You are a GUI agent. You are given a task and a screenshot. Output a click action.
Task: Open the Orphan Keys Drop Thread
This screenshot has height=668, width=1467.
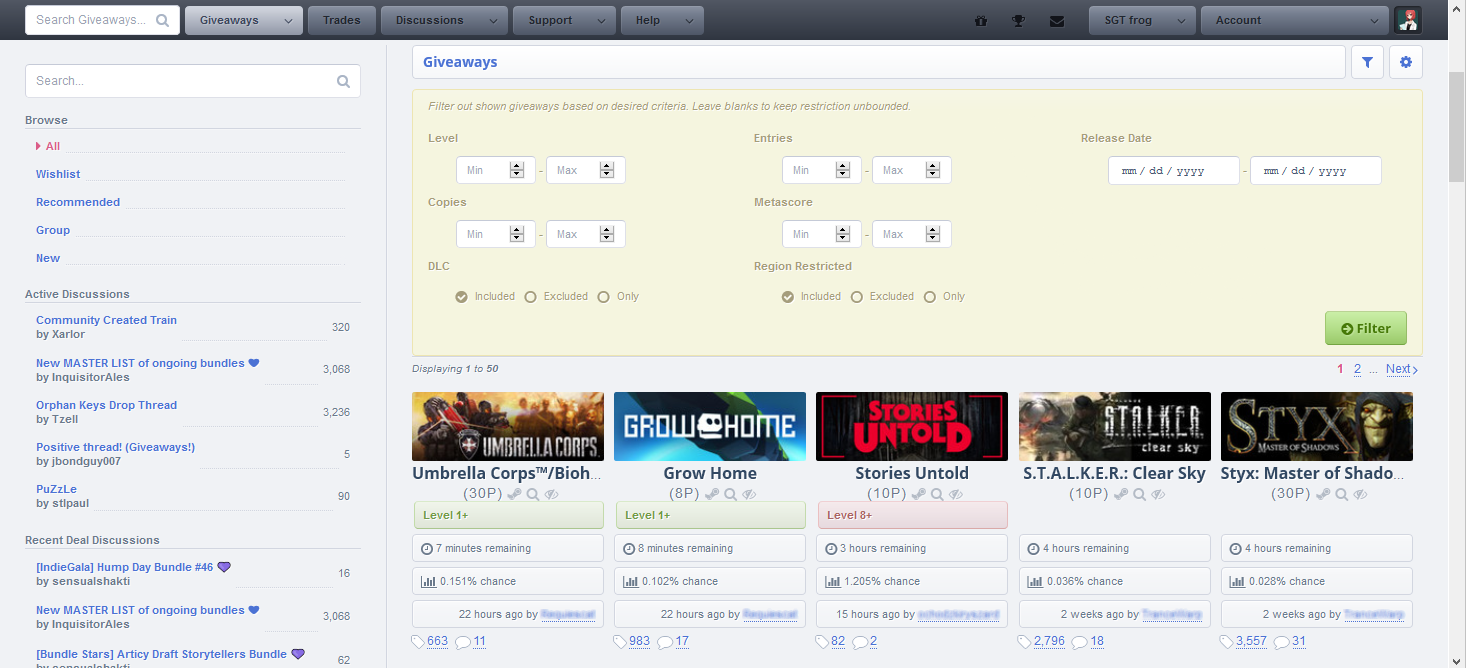click(x=106, y=405)
